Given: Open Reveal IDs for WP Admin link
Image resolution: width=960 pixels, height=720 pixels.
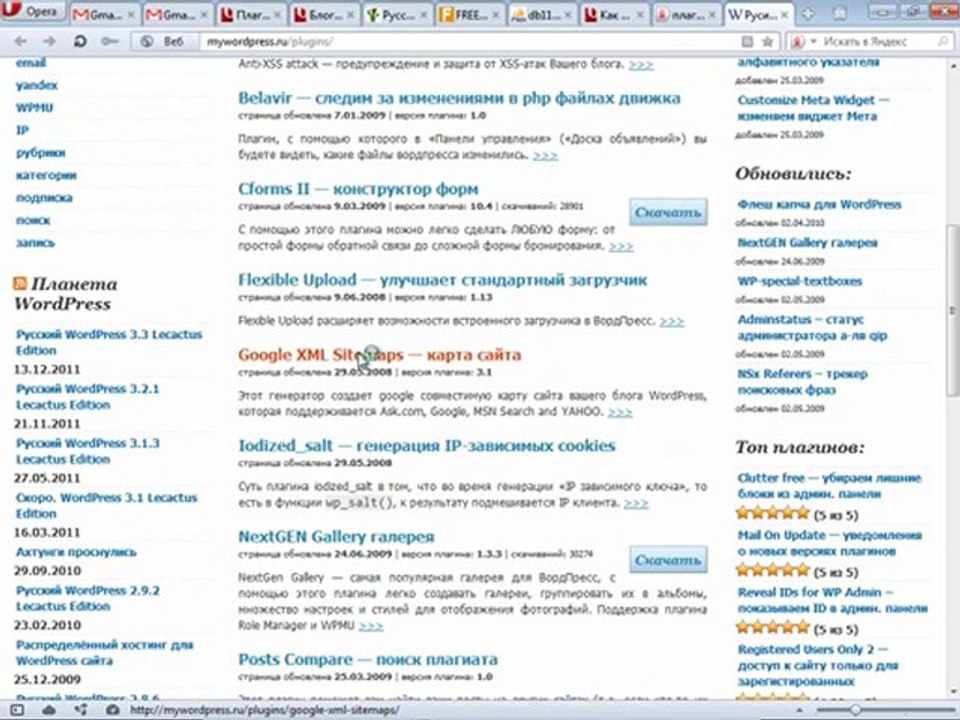Looking at the screenshot, I should [x=833, y=600].
